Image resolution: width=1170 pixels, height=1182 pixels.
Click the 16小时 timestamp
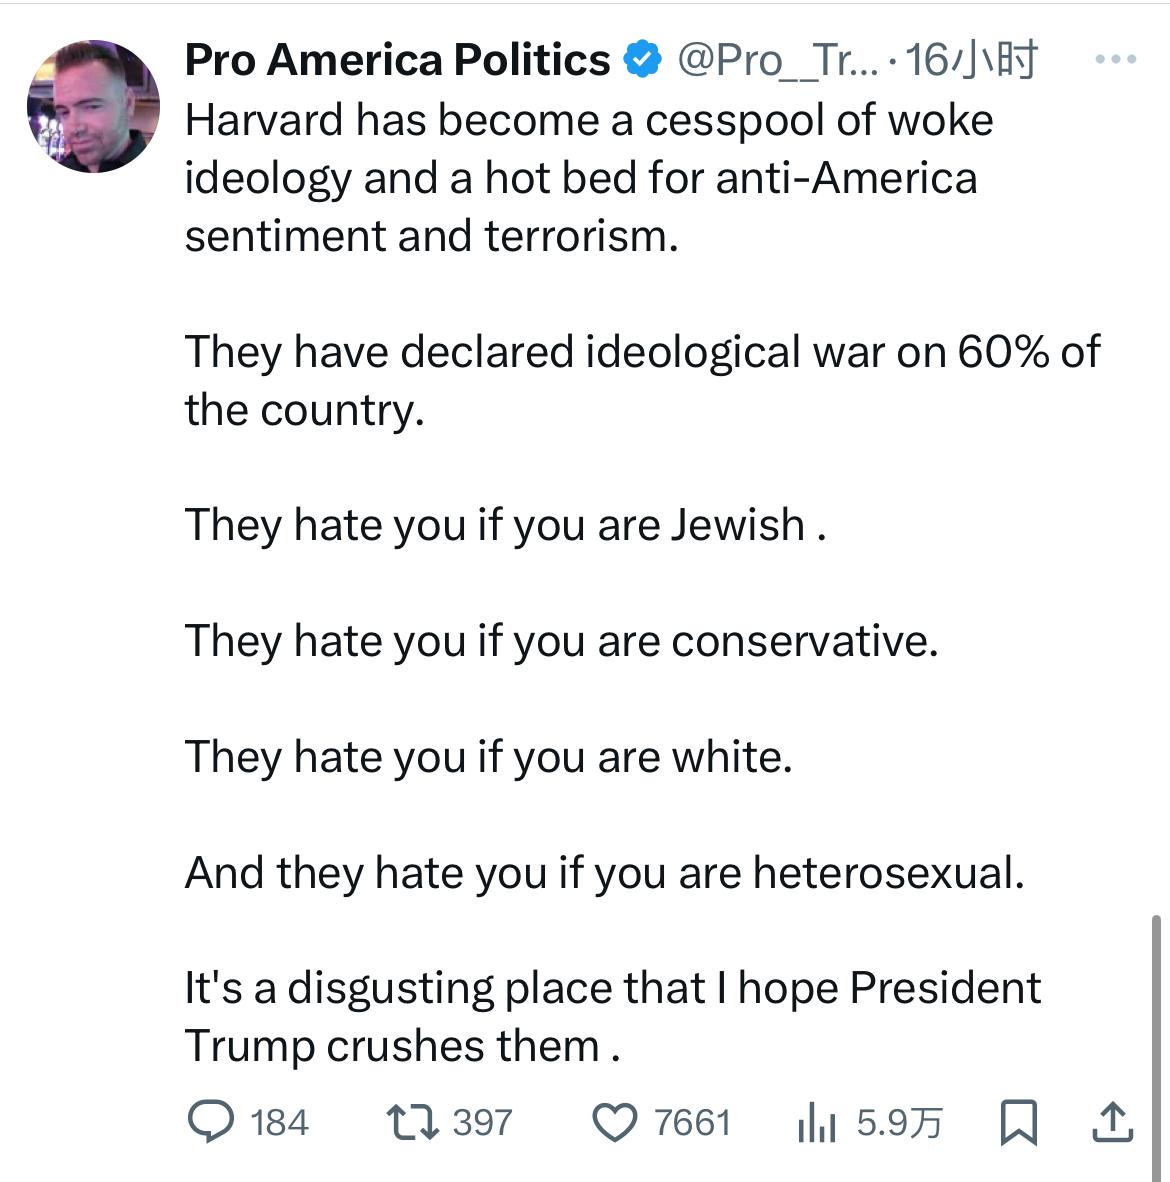tap(970, 61)
